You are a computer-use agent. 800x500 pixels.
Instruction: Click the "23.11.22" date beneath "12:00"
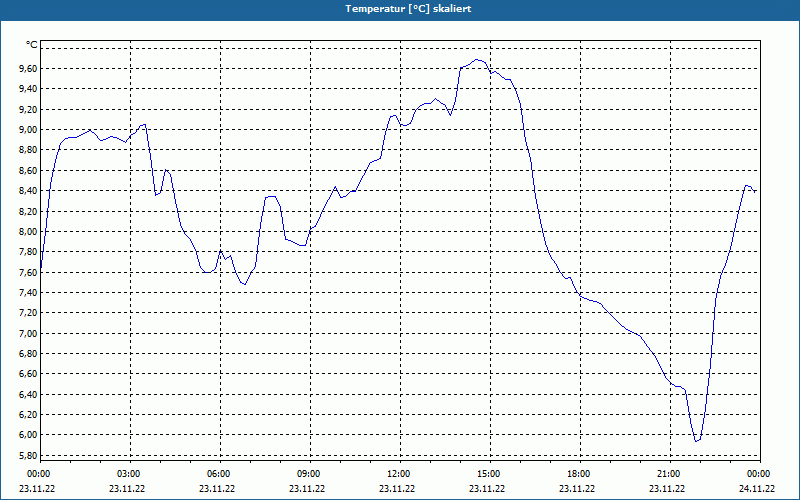(397, 488)
